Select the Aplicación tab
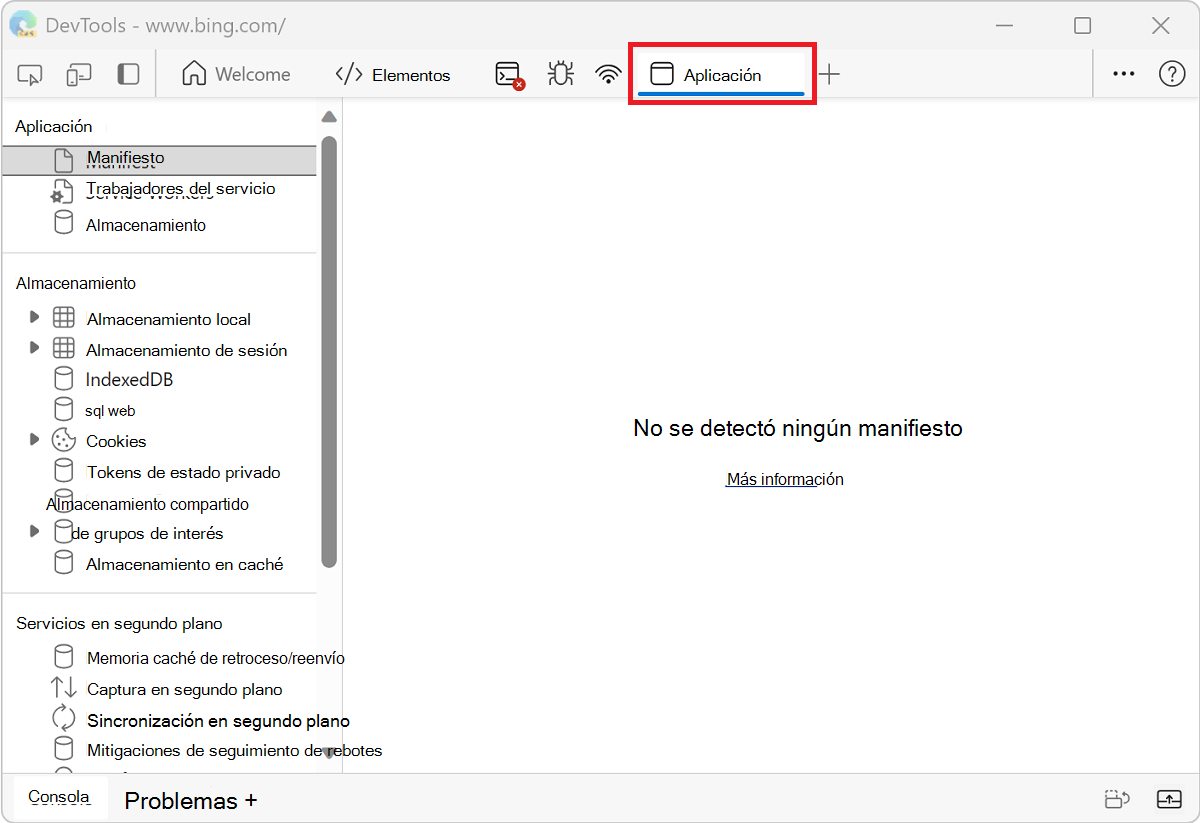 point(721,75)
